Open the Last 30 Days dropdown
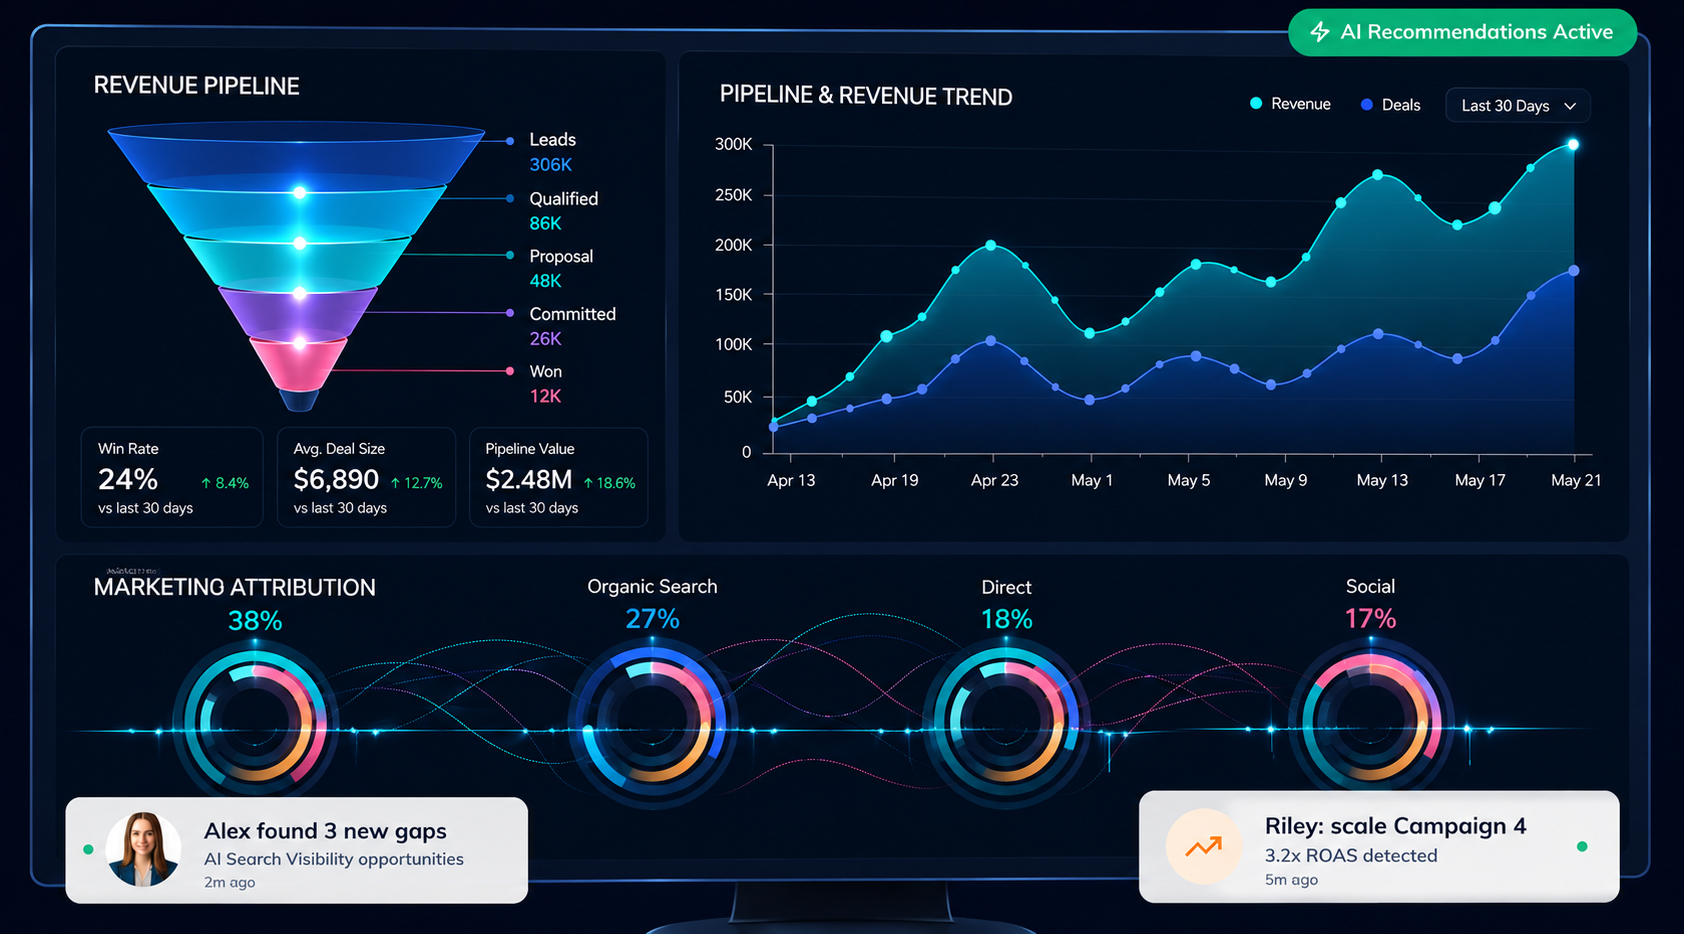This screenshot has height=934, width=1684. pos(1518,106)
